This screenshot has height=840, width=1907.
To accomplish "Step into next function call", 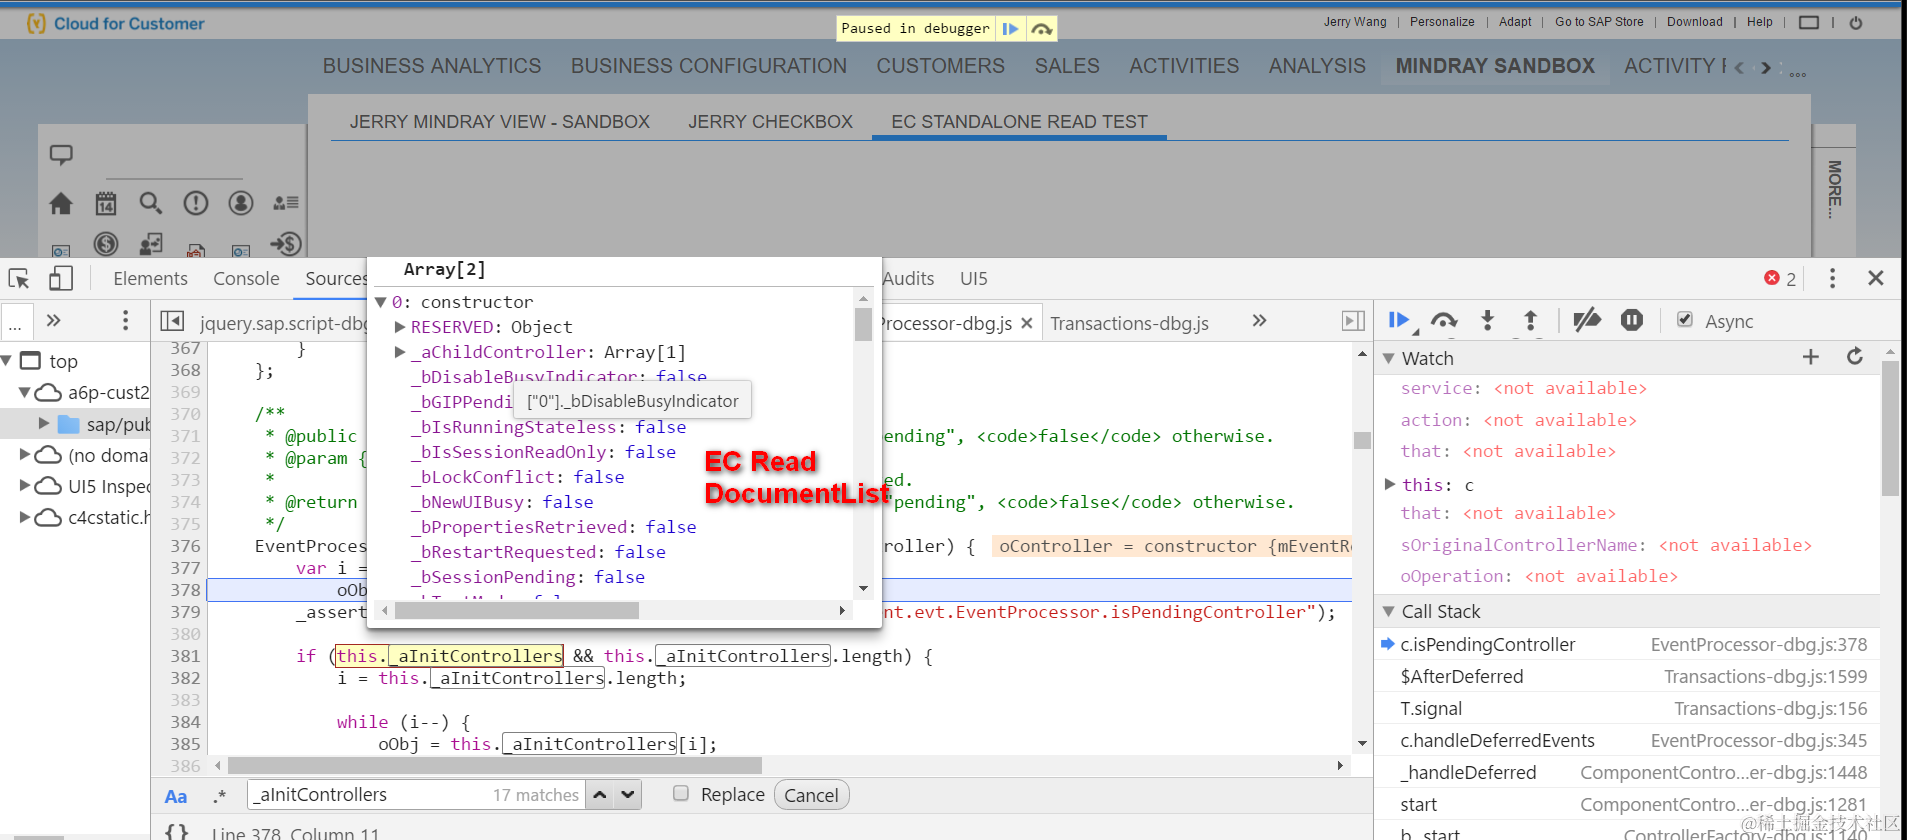I will 1487,321.
